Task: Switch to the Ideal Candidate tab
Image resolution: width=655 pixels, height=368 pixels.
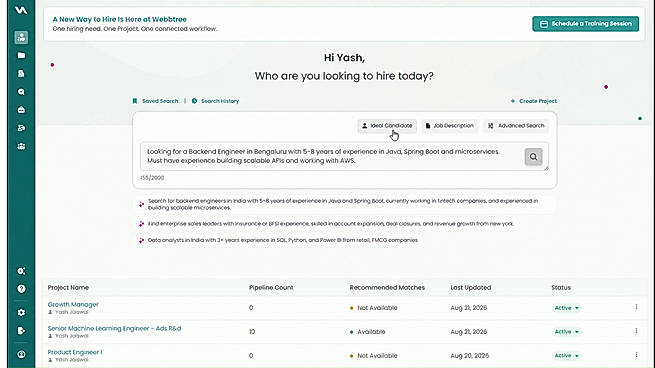Action: point(387,126)
